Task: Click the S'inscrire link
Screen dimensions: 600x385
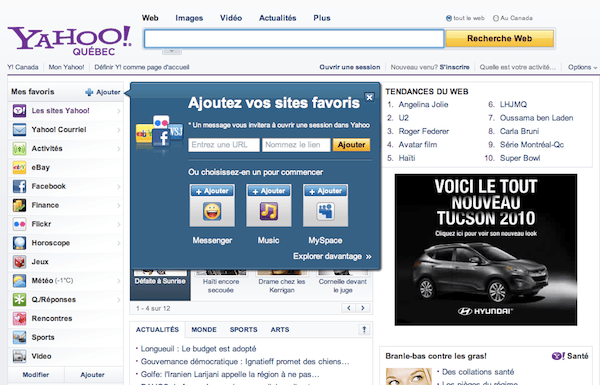Action: click(454, 67)
